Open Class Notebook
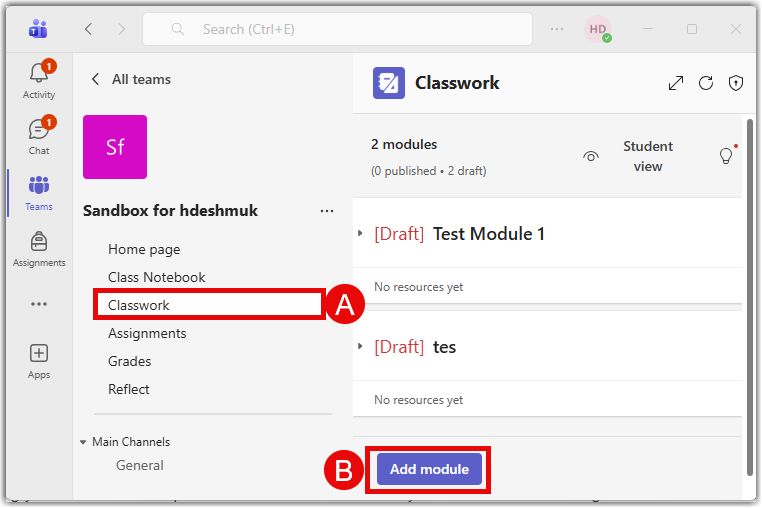Viewport: 762px width, 508px height. tap(156, 277)
